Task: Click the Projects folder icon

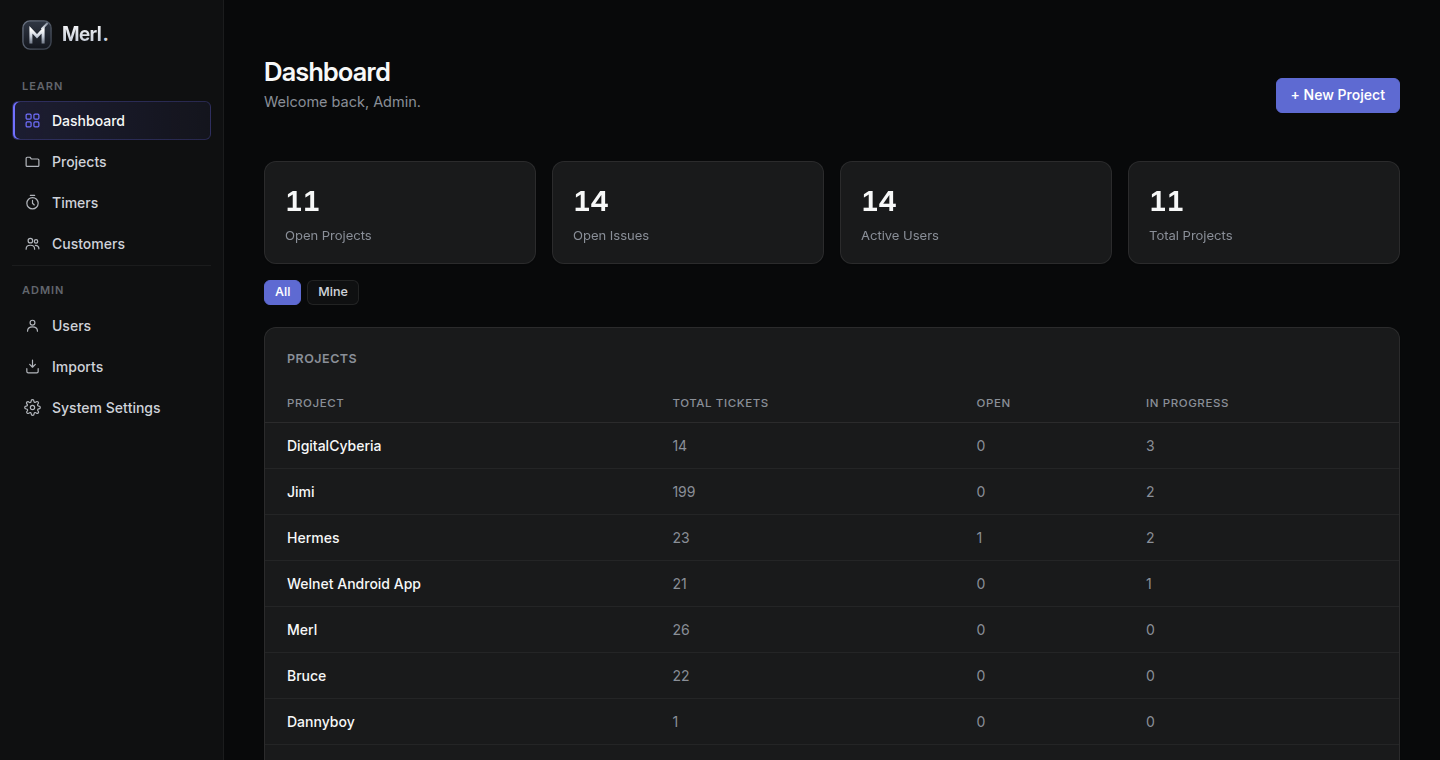Action: click(33, 162)
